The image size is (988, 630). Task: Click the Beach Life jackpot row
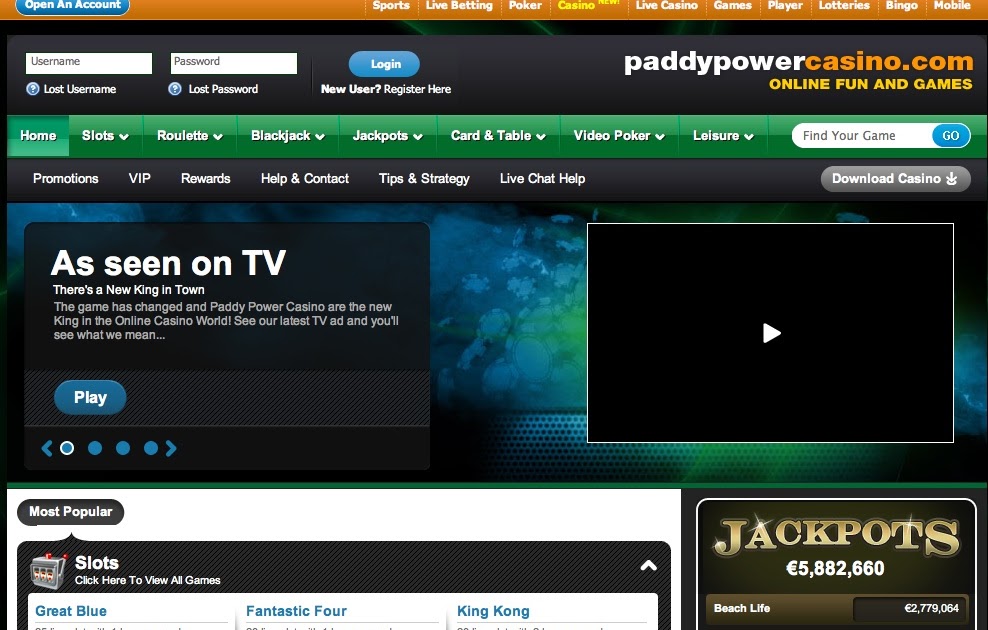coord(836,609)
